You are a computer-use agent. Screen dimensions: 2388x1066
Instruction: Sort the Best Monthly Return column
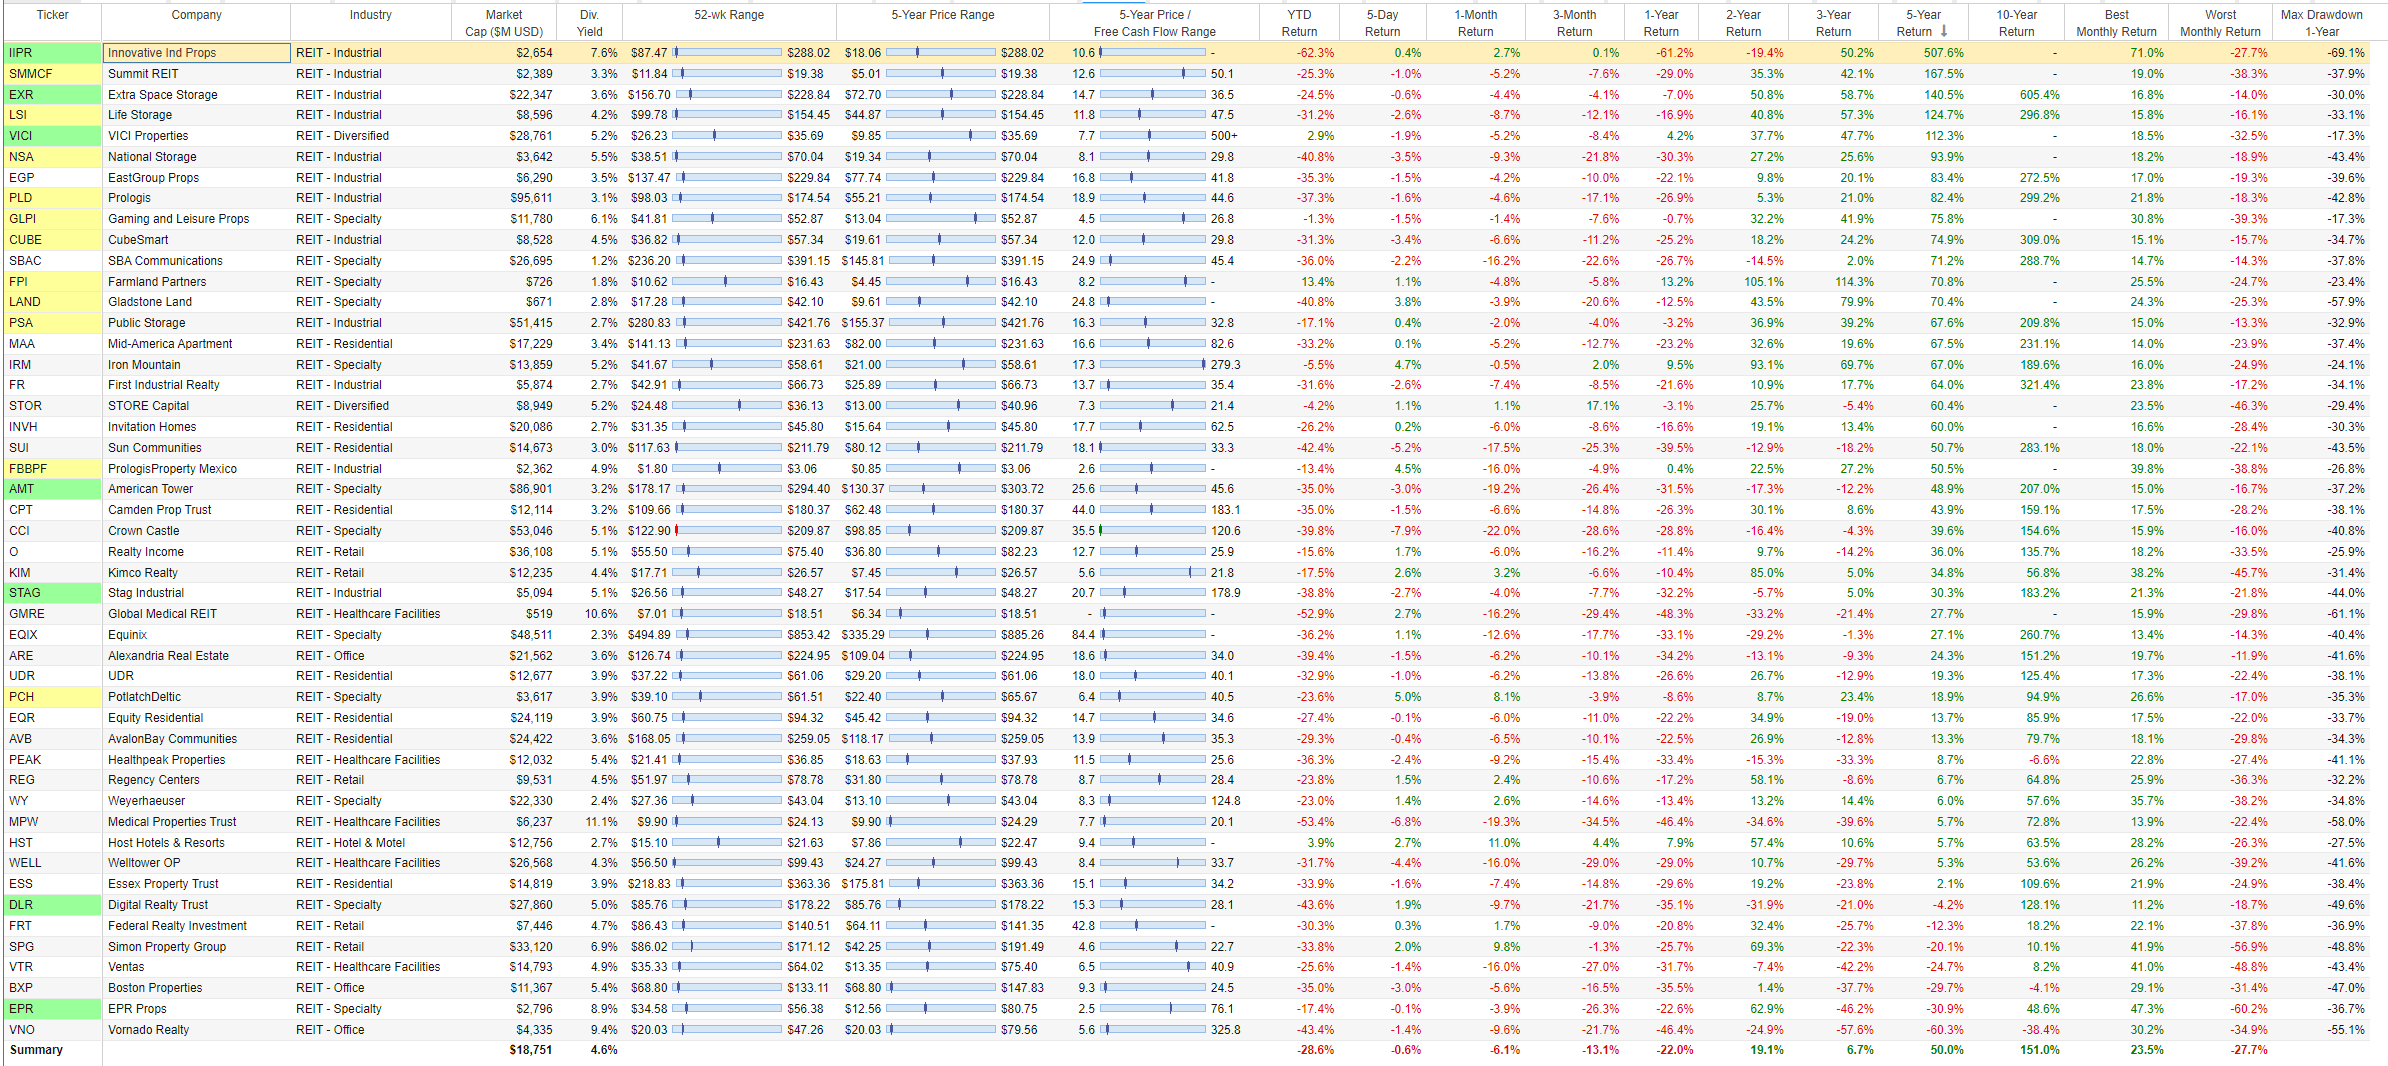[2117, 22]
